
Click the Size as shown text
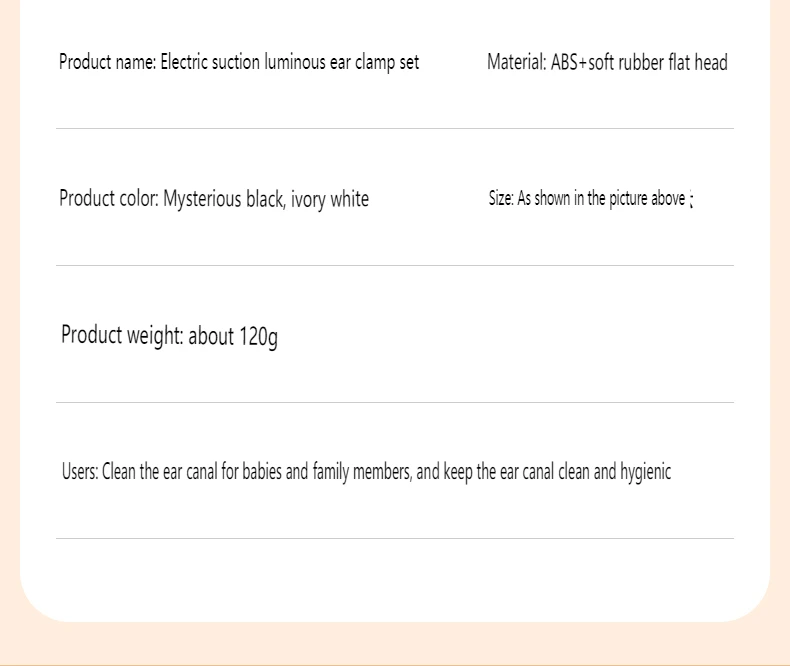click(x=591, y=198)
